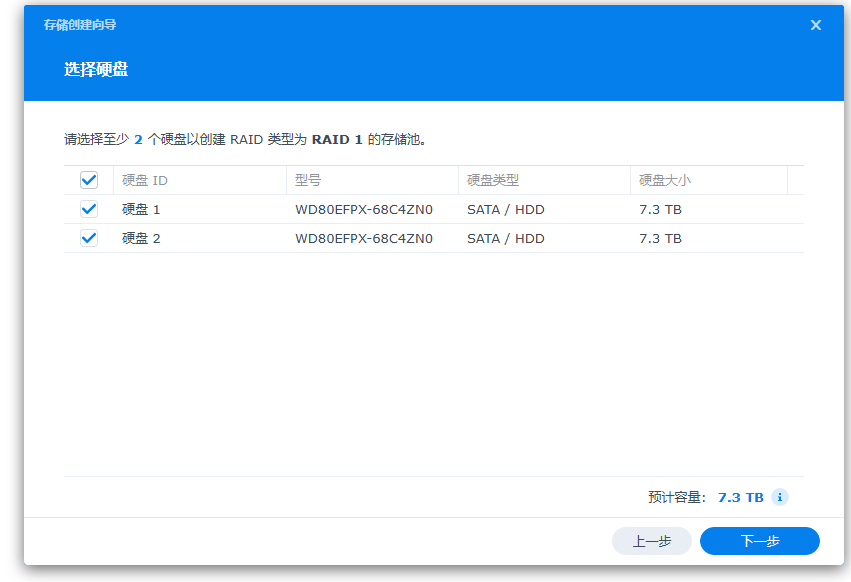Screen dimensions: 851x582
Task: Uncheck the checkbox for 硬盘 2
Action: click(x=89, y=238)
